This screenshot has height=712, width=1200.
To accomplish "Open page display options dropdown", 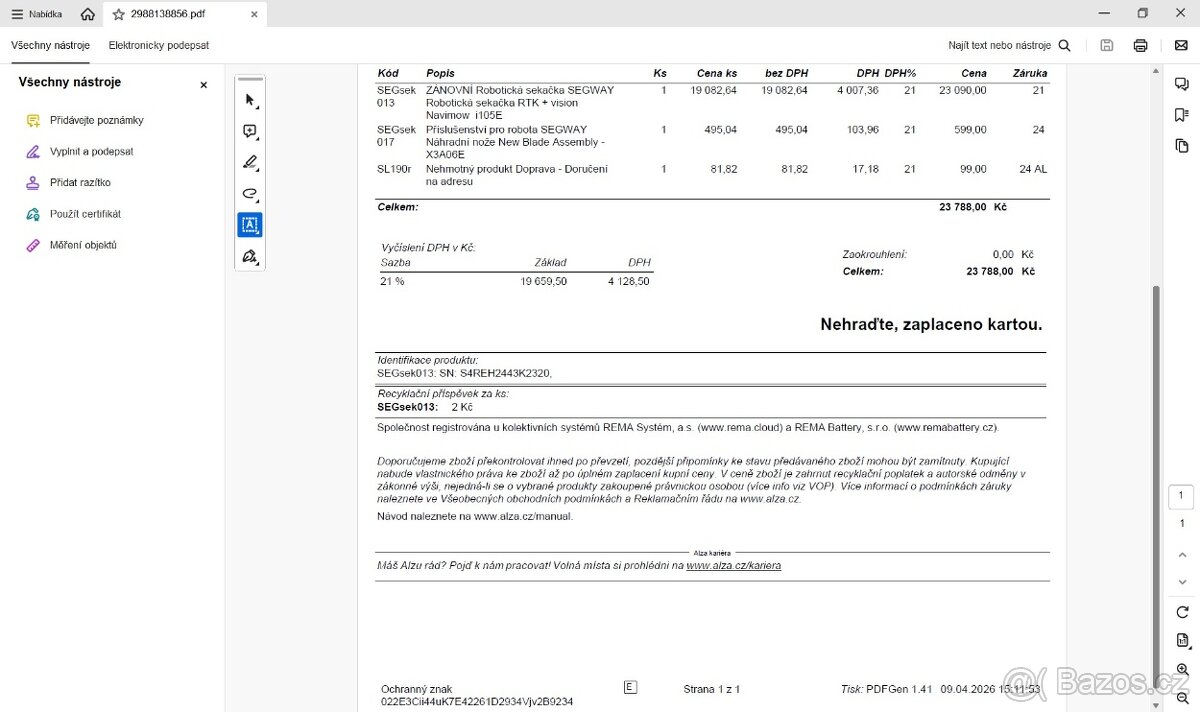I will point(1182,641).
